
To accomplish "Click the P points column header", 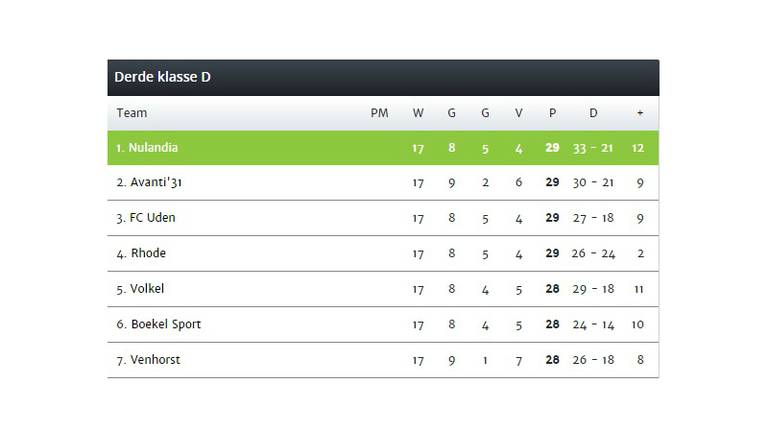I will tap(552, 113).
